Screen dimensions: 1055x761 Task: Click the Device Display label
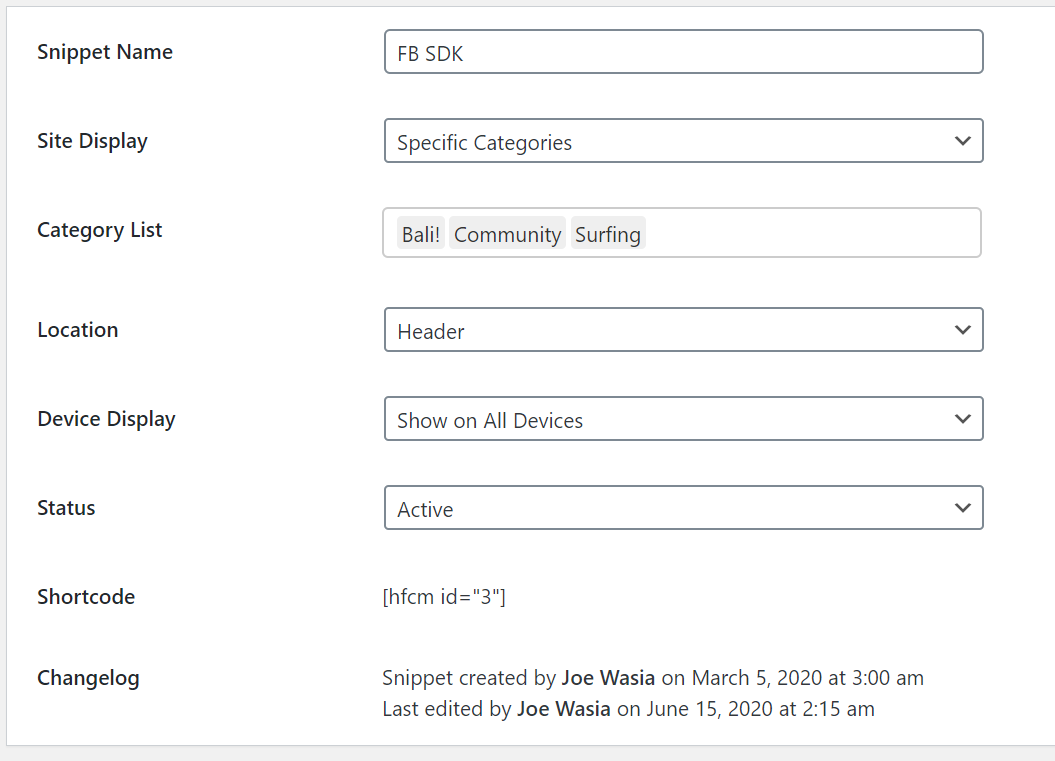point(106,419)
